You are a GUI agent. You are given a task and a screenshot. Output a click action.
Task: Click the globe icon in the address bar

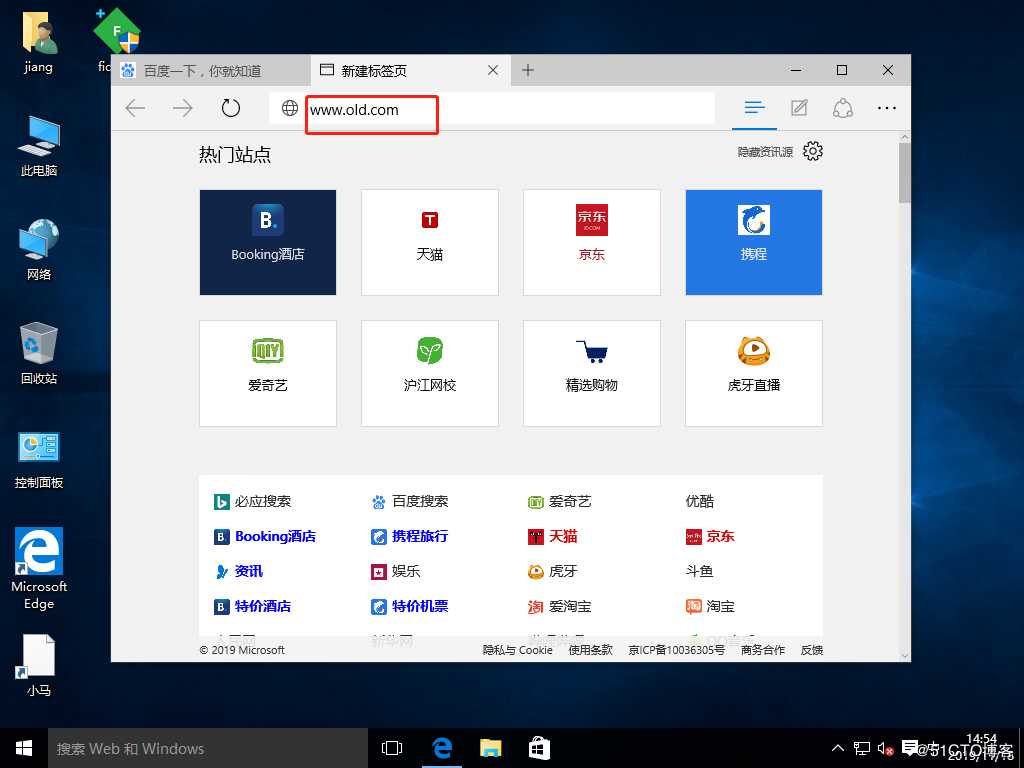(x=290, y=108)
